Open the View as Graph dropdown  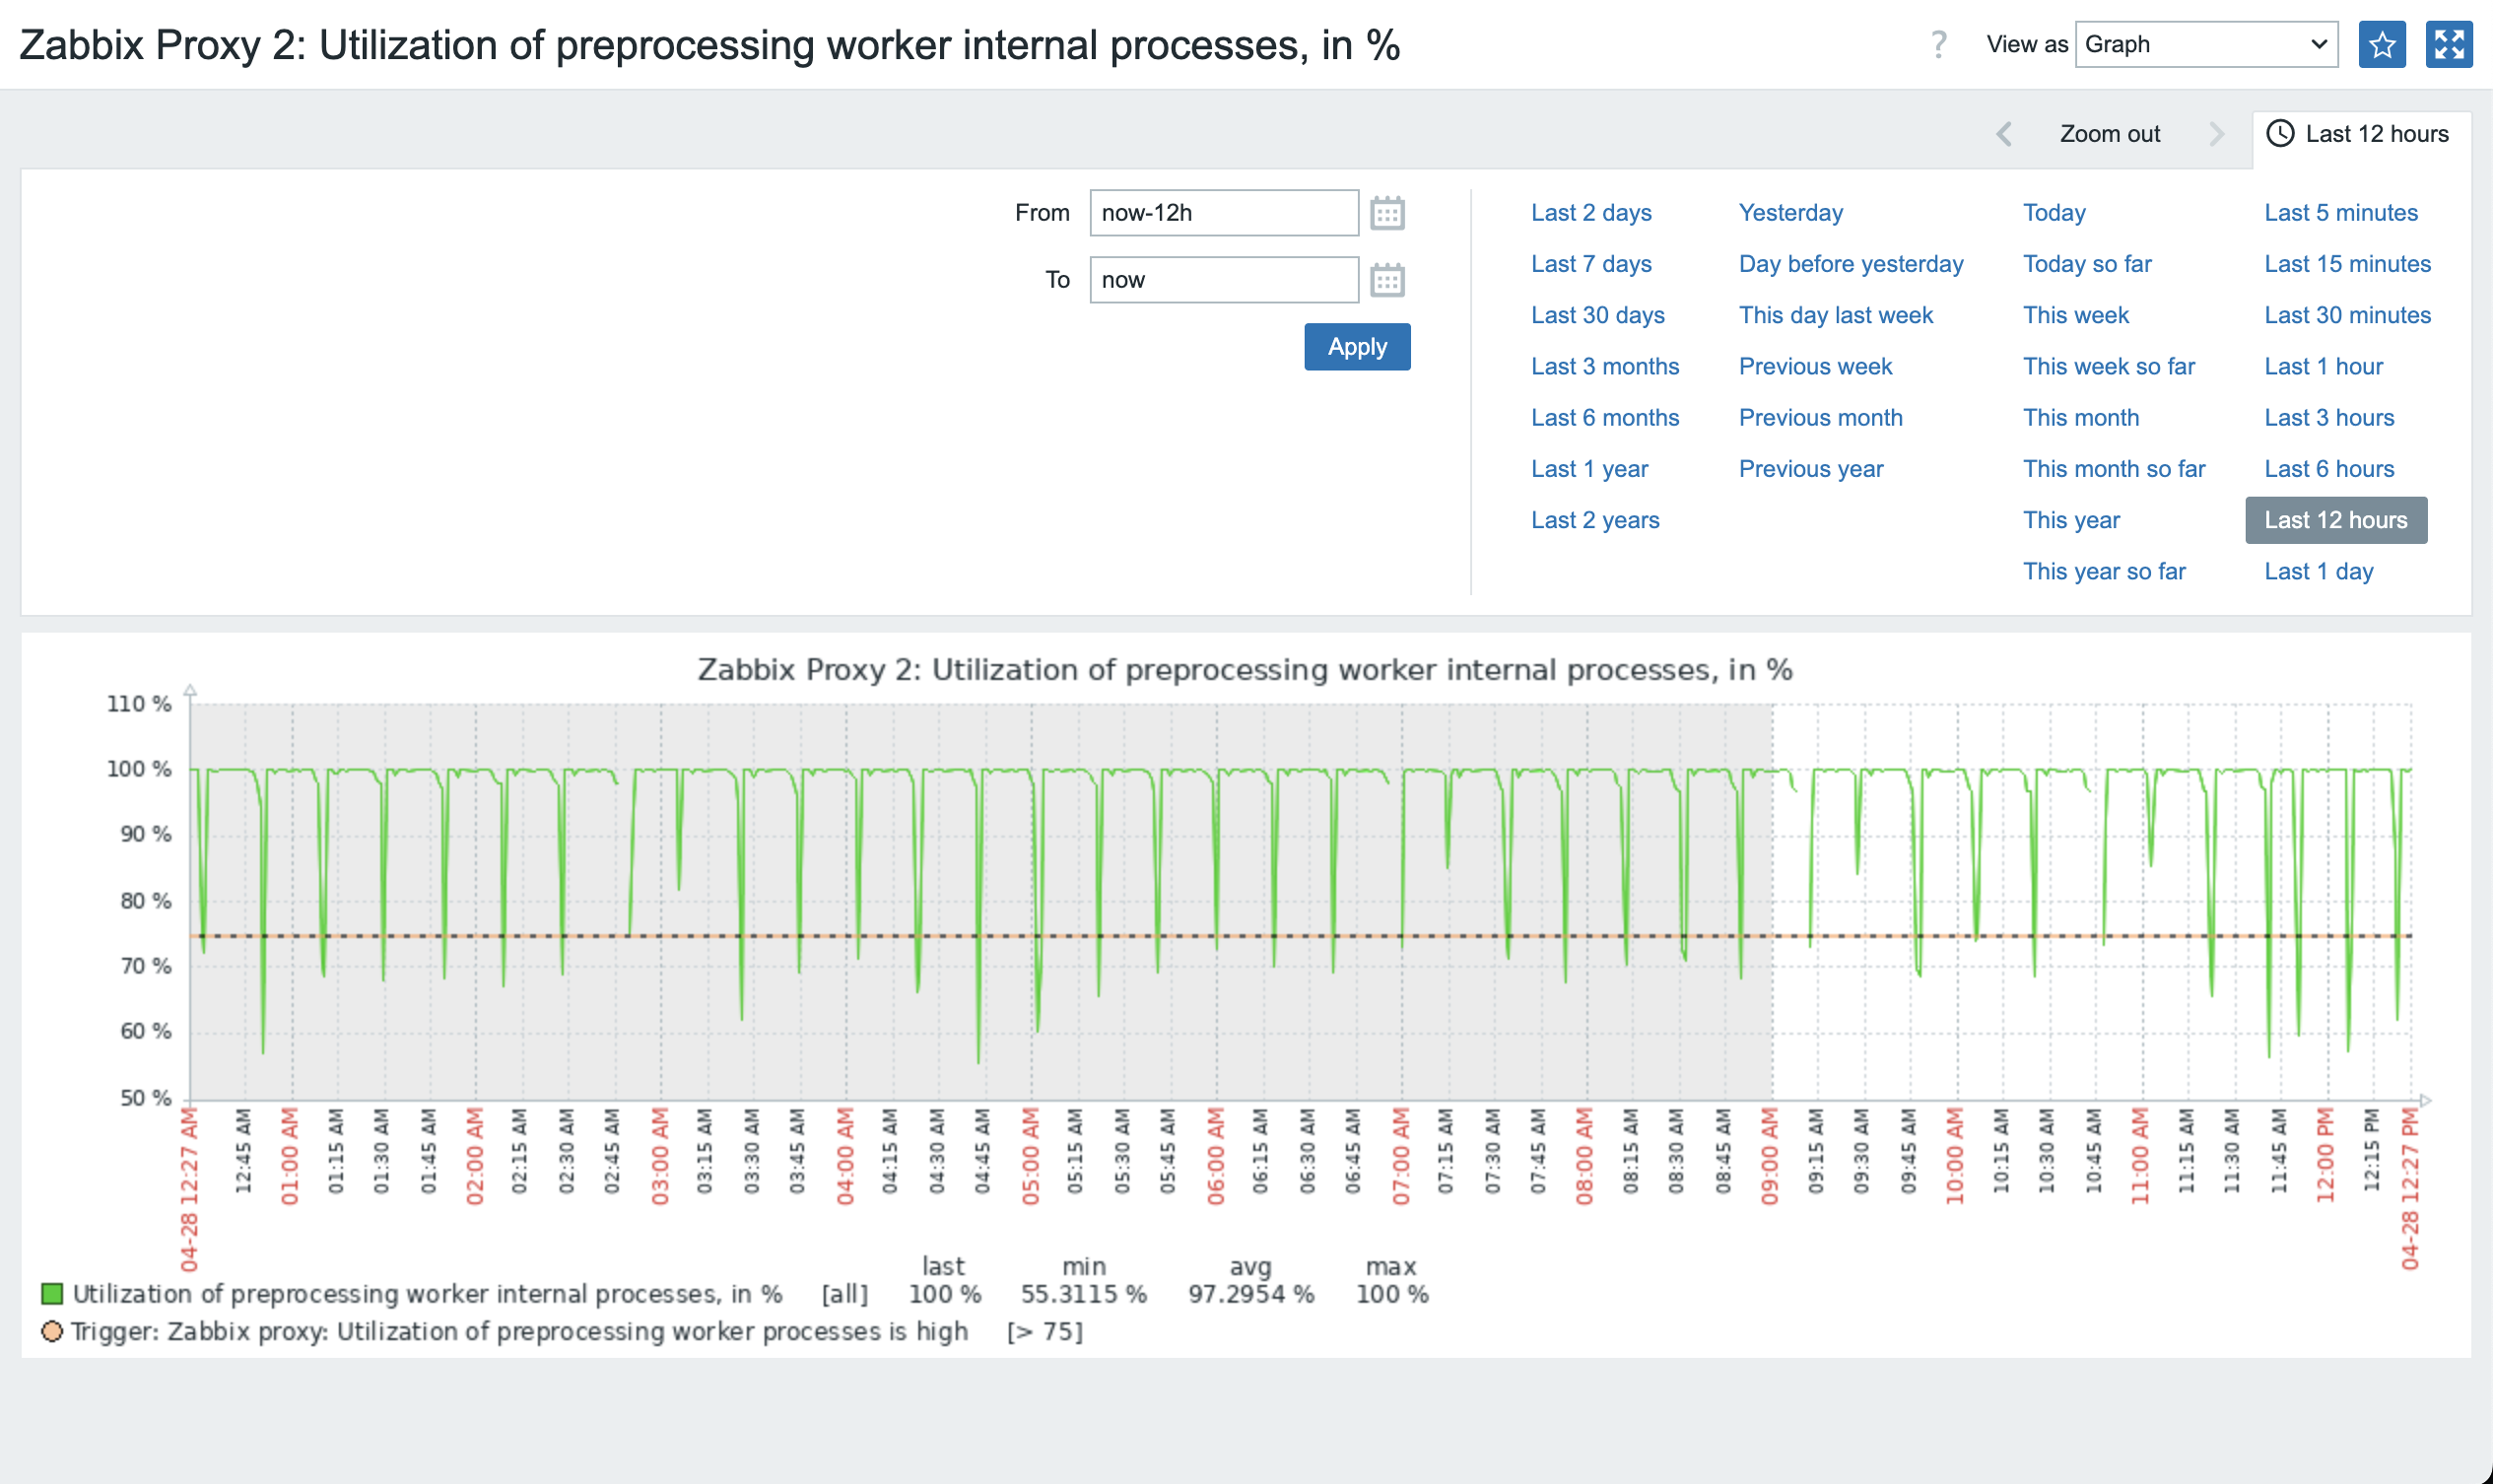(x=2206, y=45)
